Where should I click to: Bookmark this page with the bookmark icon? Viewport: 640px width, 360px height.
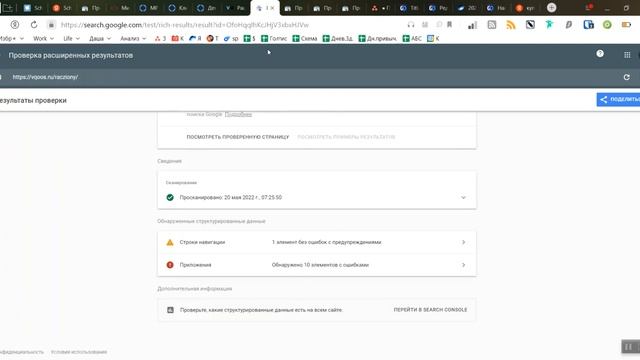tap(449, 25)
